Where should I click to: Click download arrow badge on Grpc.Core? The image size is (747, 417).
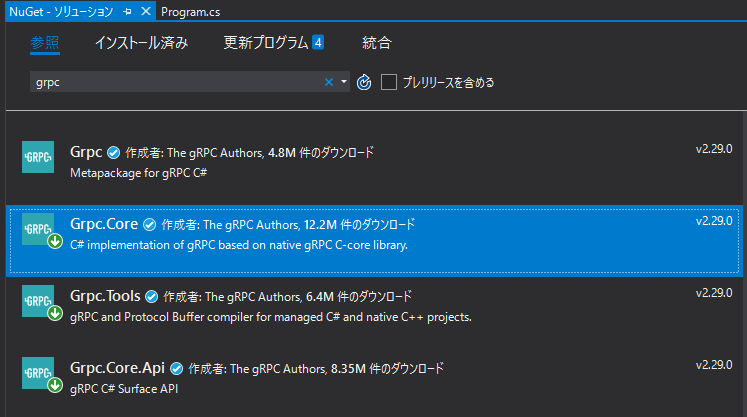coord(55,241)
